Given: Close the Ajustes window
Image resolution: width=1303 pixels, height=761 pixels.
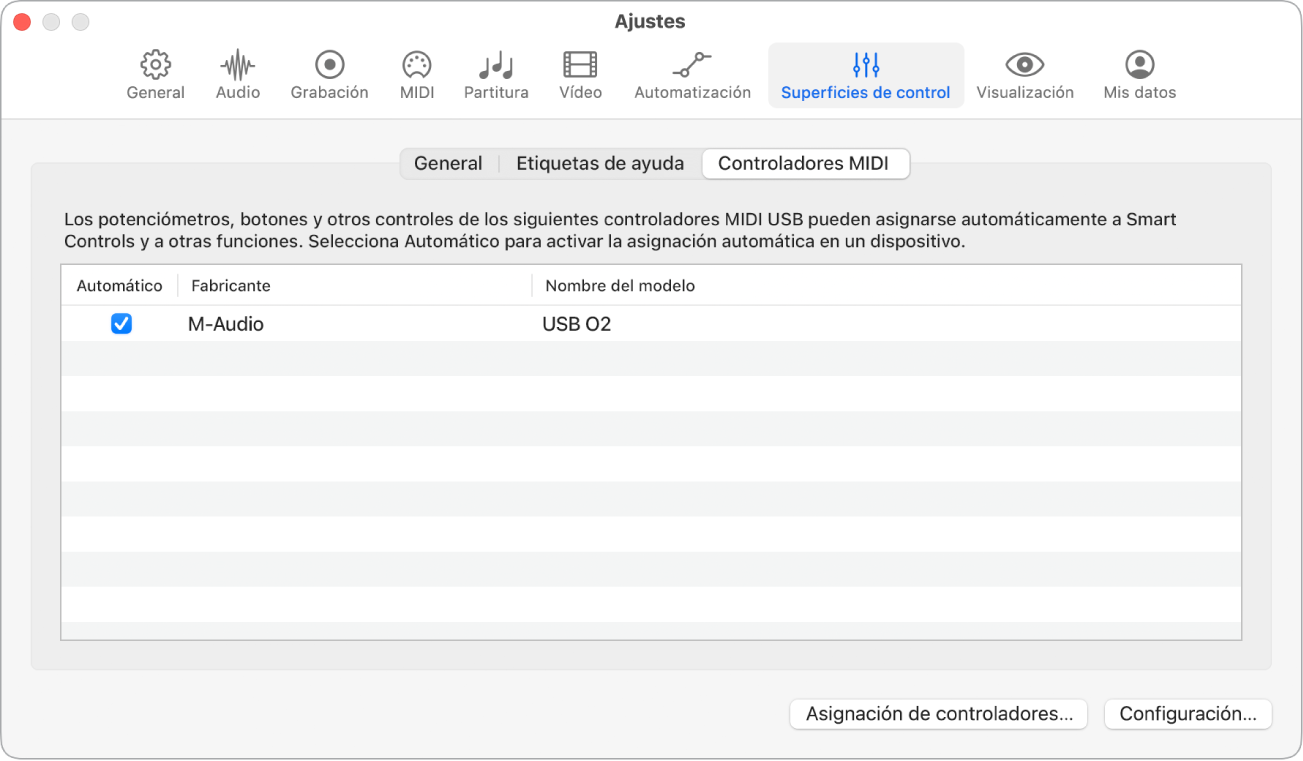Looking at the screenshot, I should (x=21, y=21).
